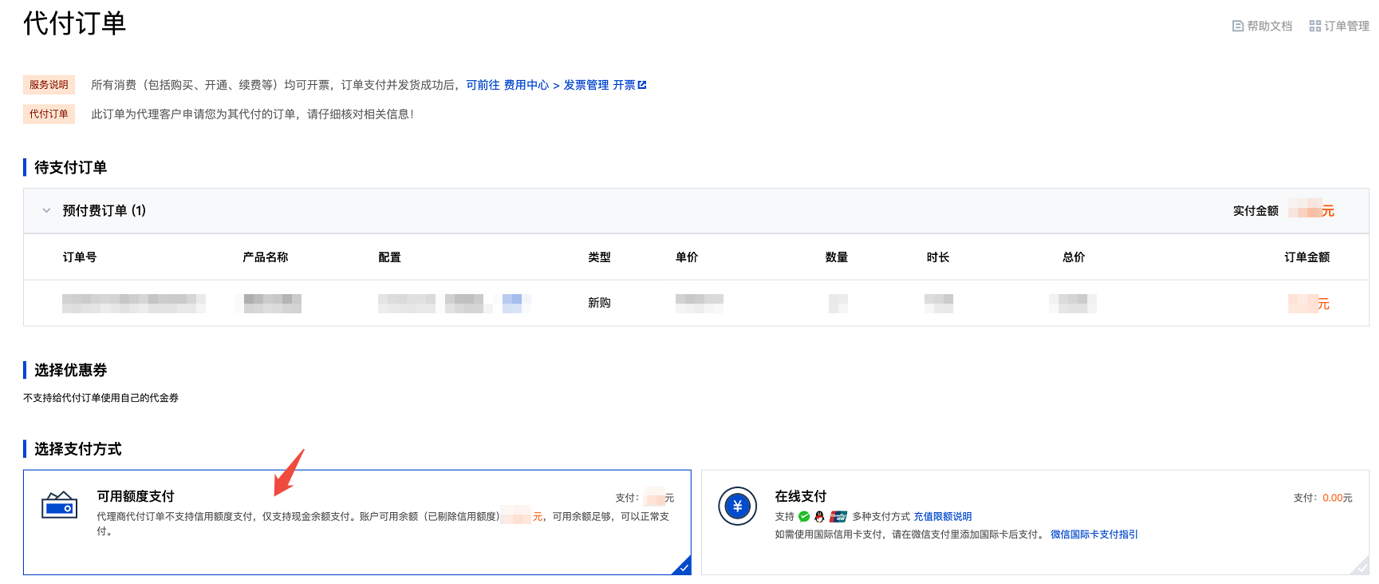Click the 支付:0.00元 amount in 在线支付
This screenshot has height=584, width=1379.
[1322, 497]
